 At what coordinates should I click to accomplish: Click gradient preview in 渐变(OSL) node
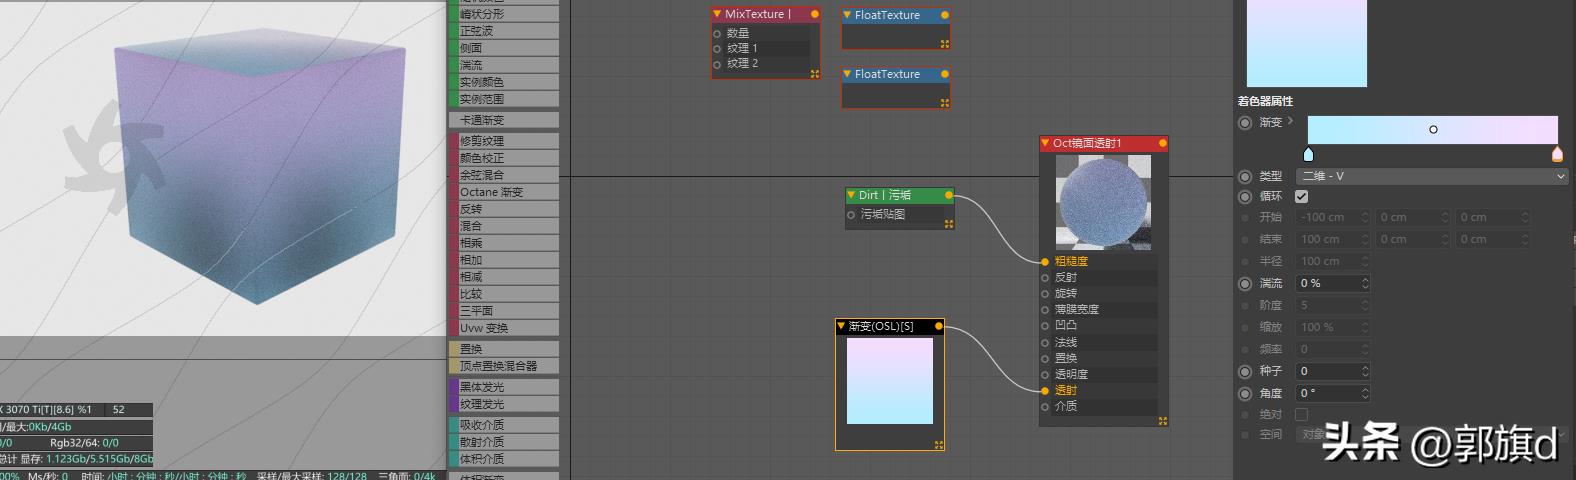(890, 381)
